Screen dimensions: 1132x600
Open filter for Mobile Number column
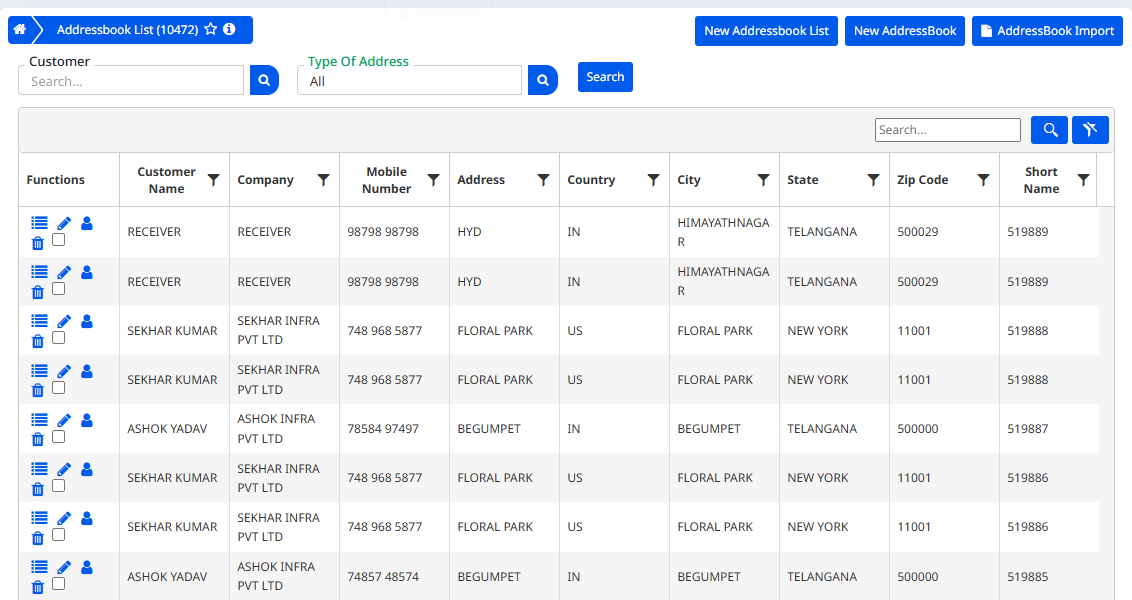click(434, 180)
